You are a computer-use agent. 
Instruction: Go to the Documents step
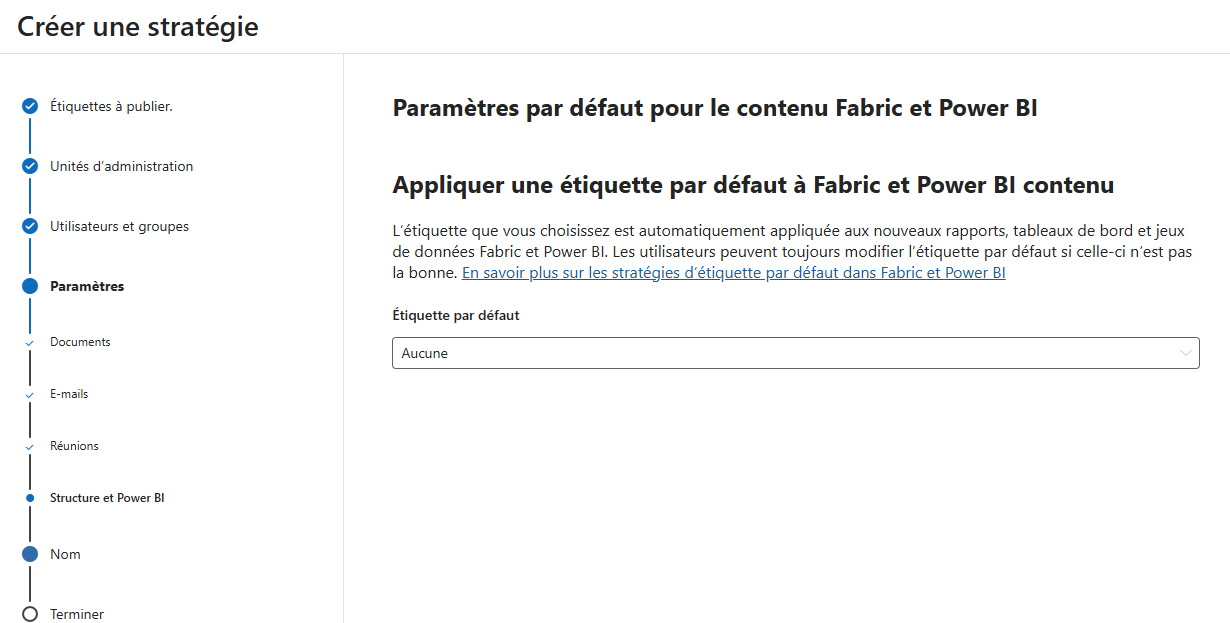tap(79, 341)
